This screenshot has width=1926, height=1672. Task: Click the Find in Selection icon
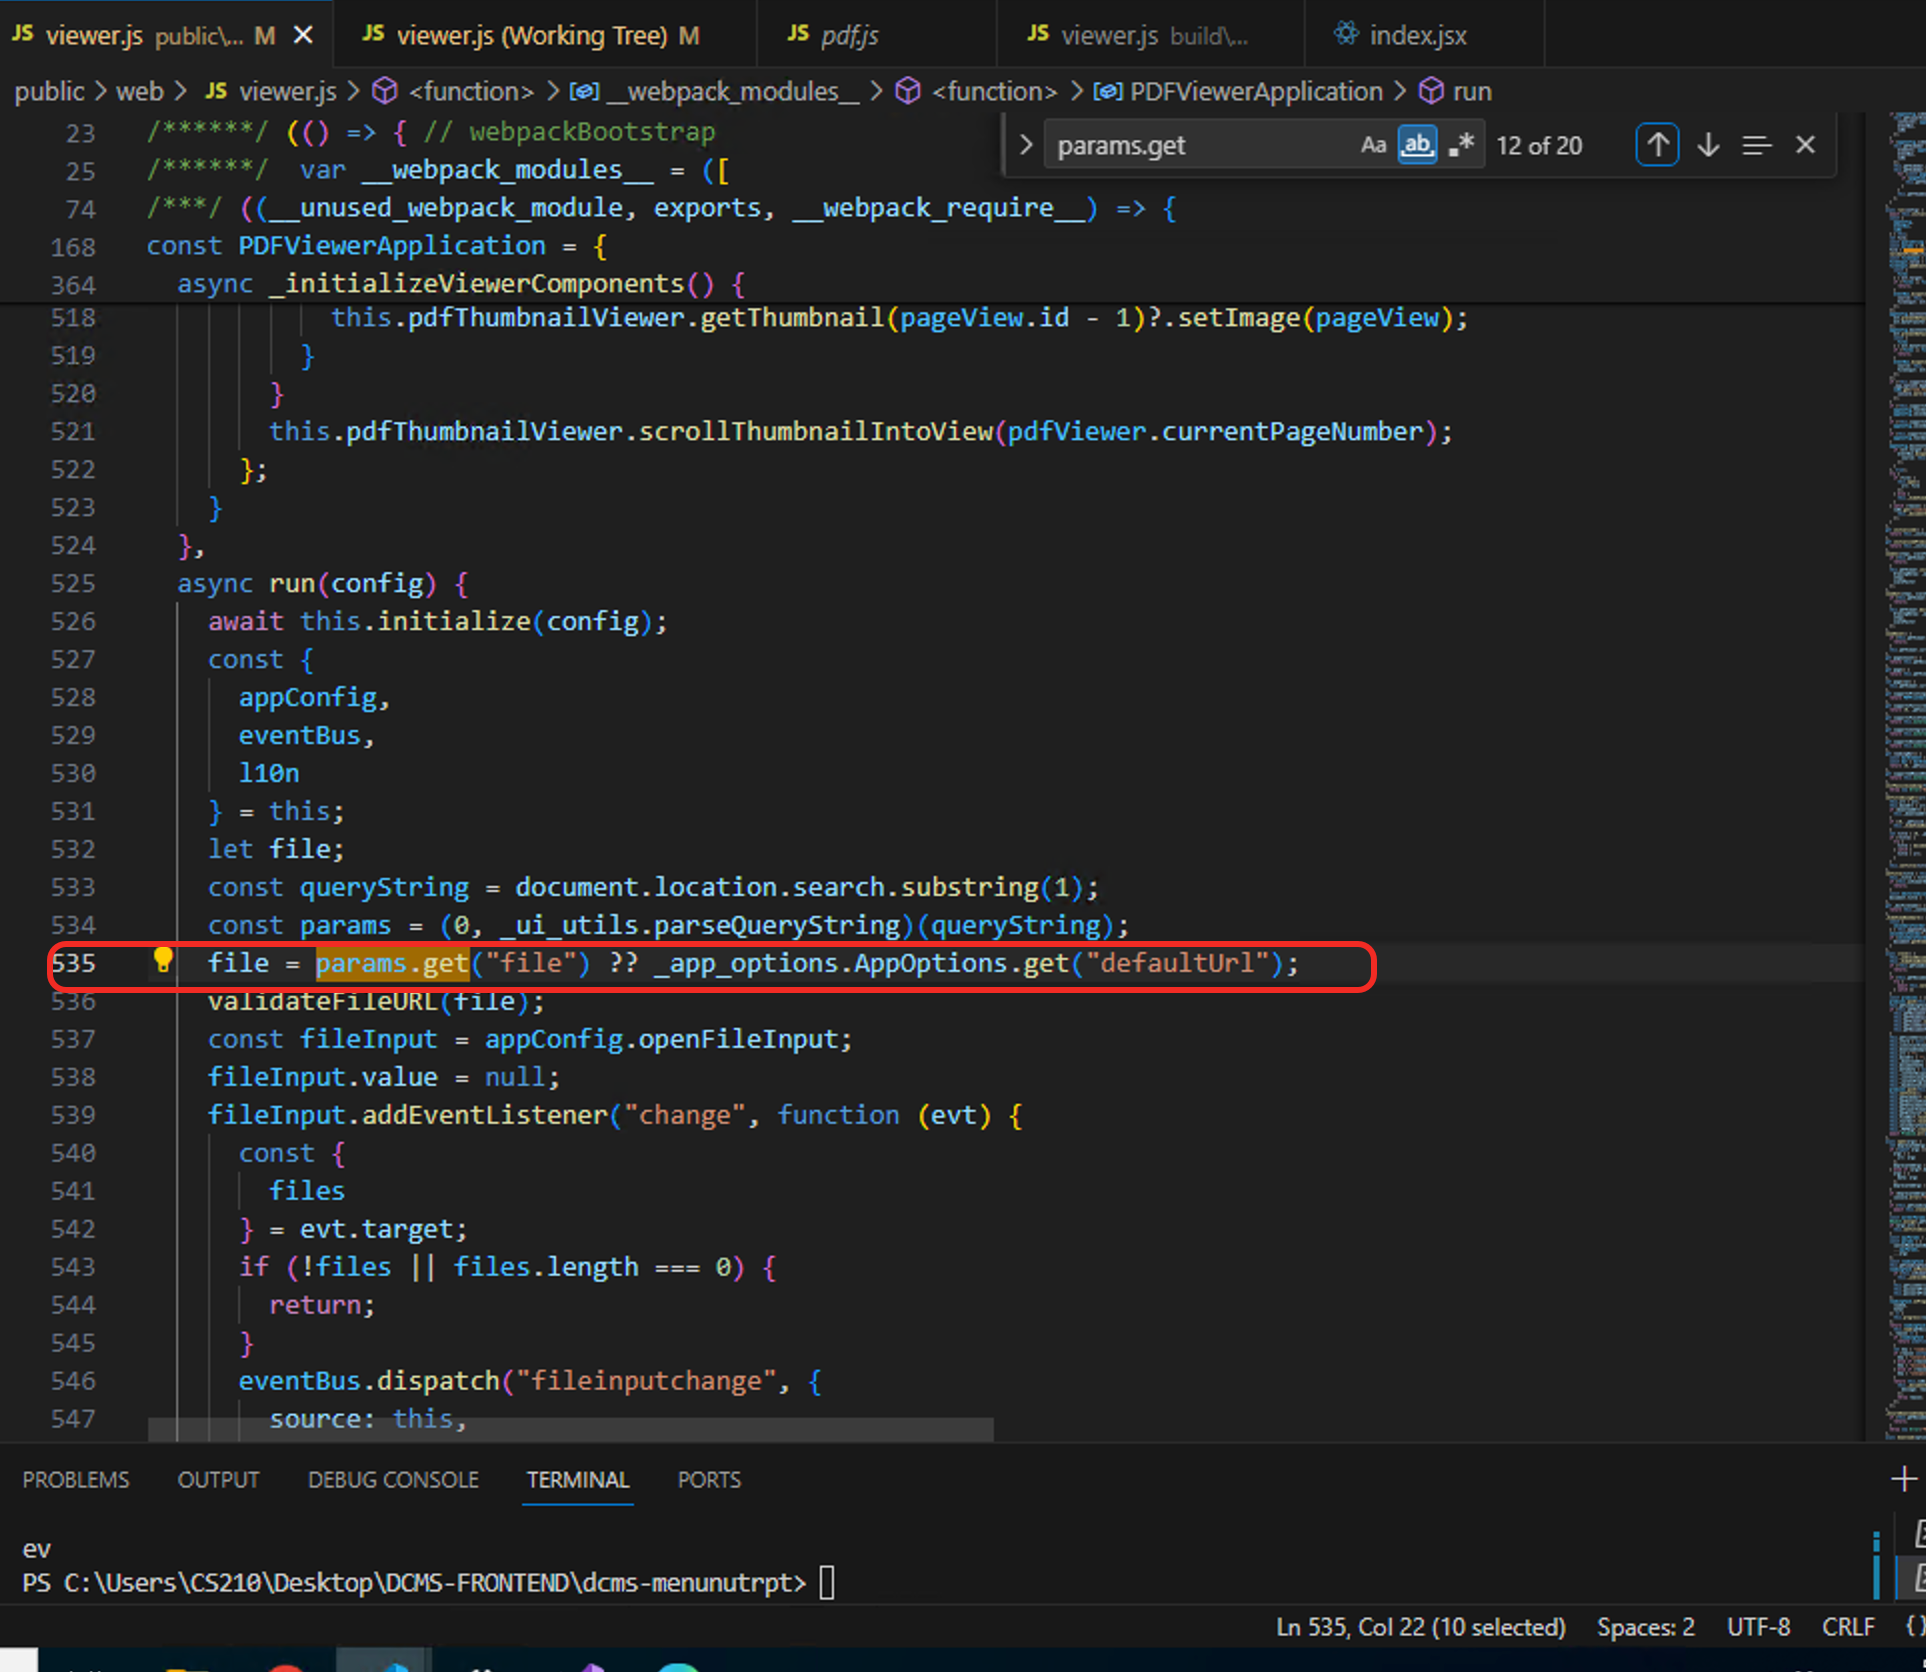(1757, 146)
